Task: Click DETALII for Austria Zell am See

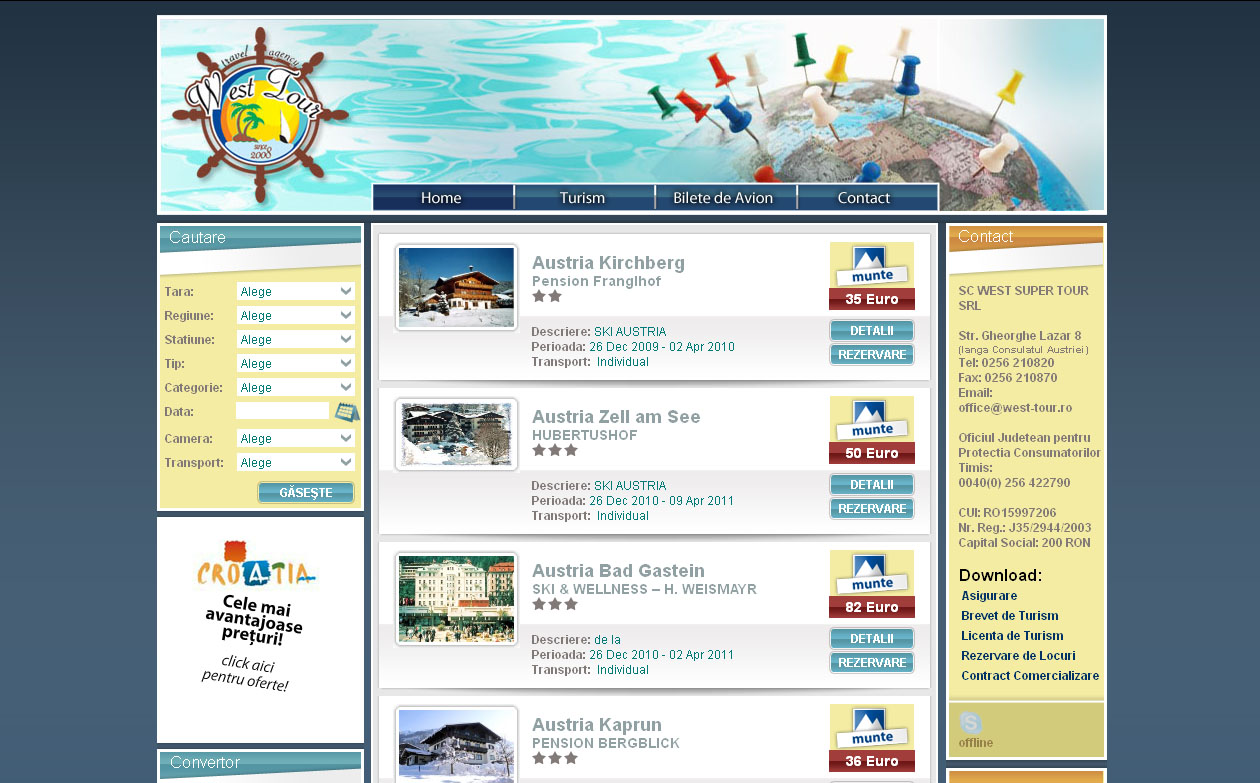Action: tap(872, 484)
